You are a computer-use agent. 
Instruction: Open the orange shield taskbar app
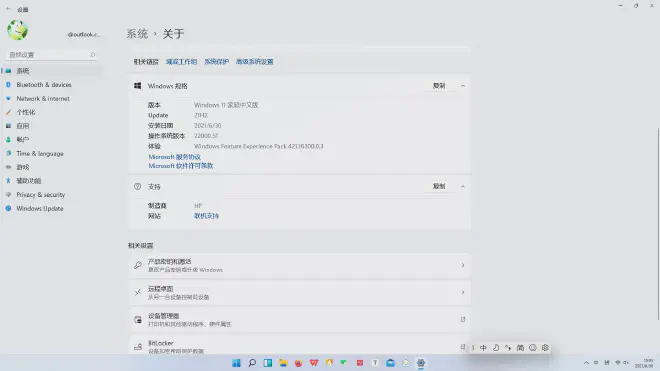[329, 363]
